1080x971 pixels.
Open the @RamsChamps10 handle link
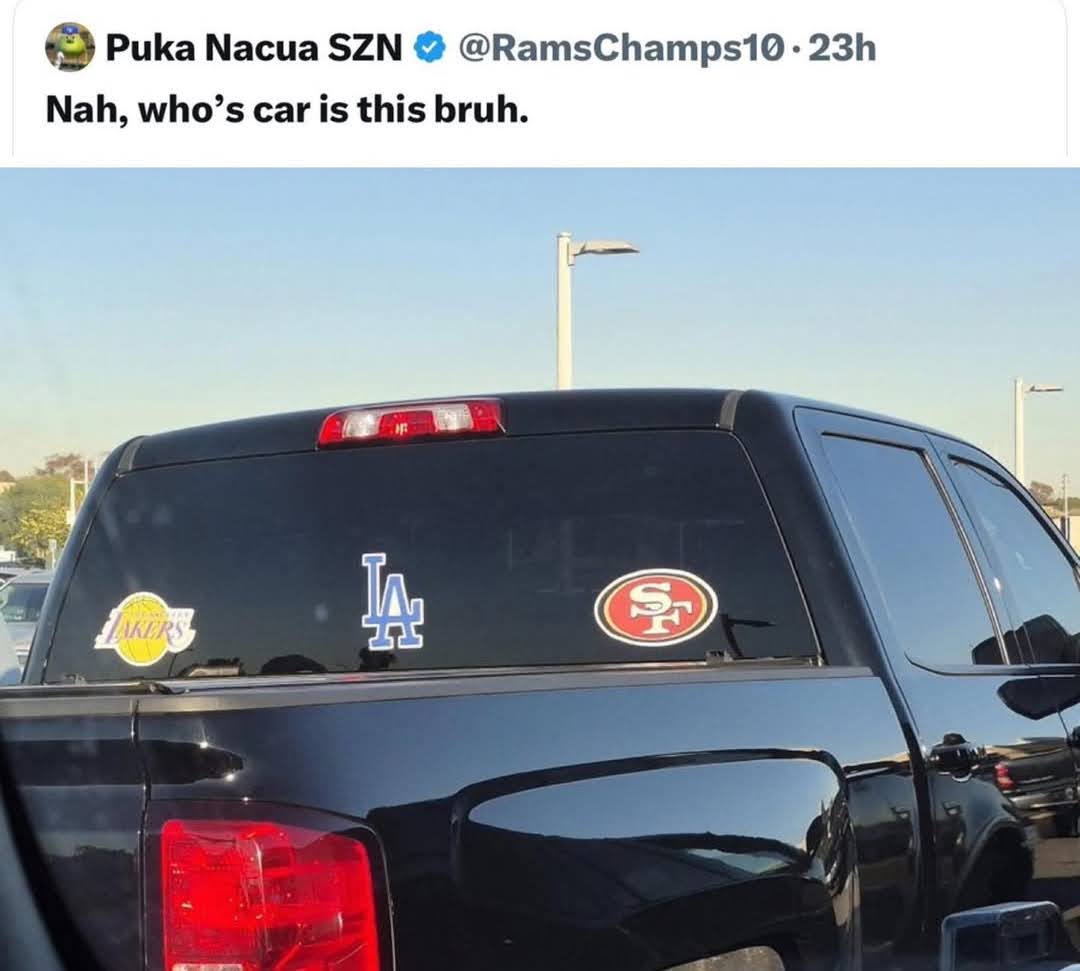pyautogui.click(x=620, y=48)
